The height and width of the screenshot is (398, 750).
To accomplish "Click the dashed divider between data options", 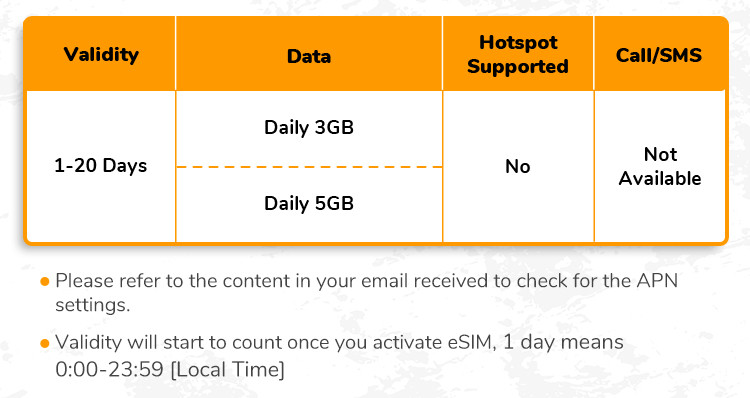I will coord(309,167).
